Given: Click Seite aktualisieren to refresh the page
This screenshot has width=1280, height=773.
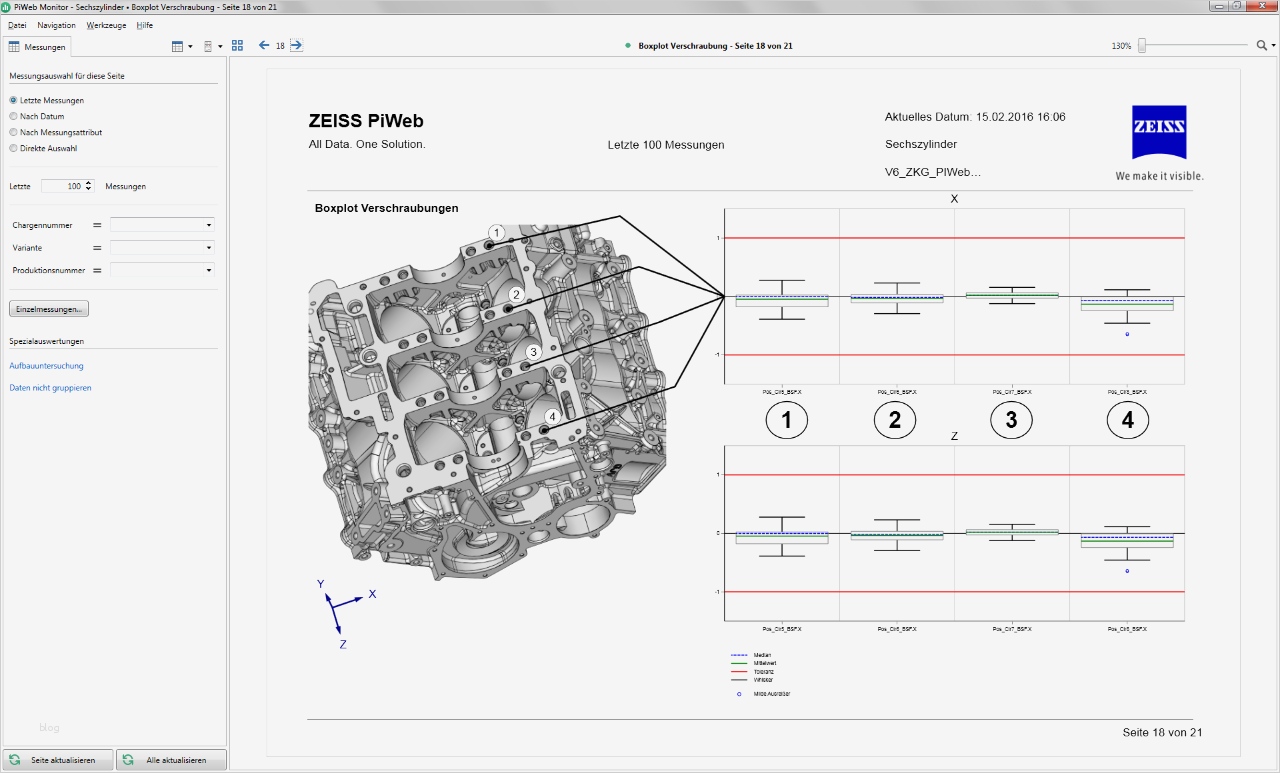Looking at the screenshot, I should pyautogui.click(x=58, y=760).
